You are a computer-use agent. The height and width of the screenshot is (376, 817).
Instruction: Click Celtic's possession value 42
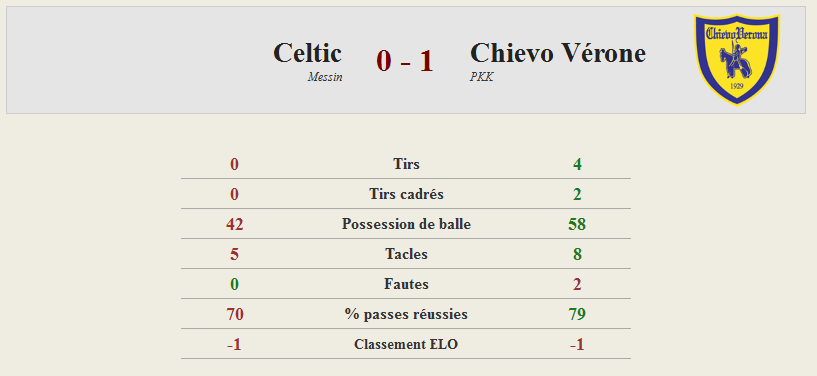click(x=234, y=224)
